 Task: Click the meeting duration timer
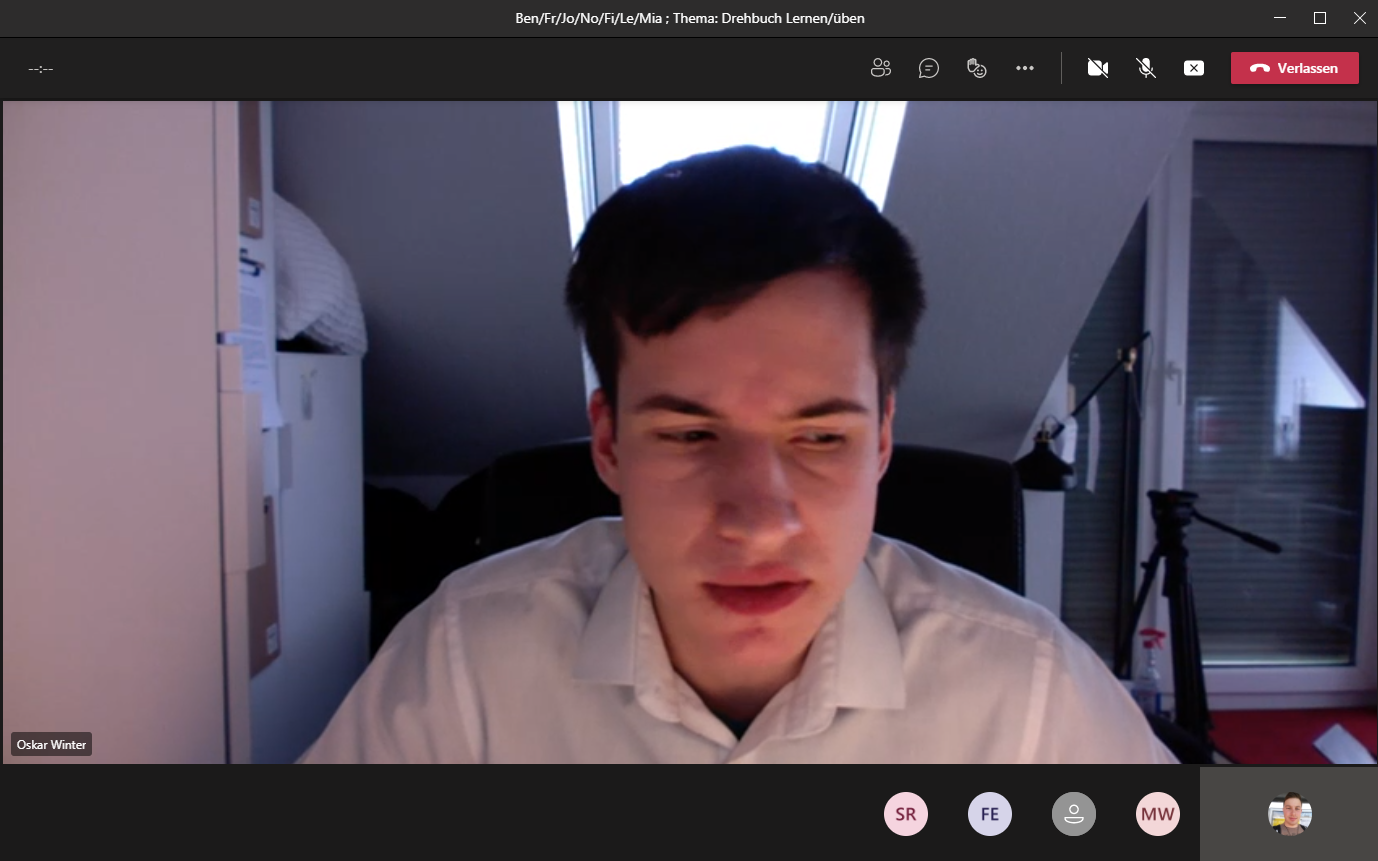41,69
